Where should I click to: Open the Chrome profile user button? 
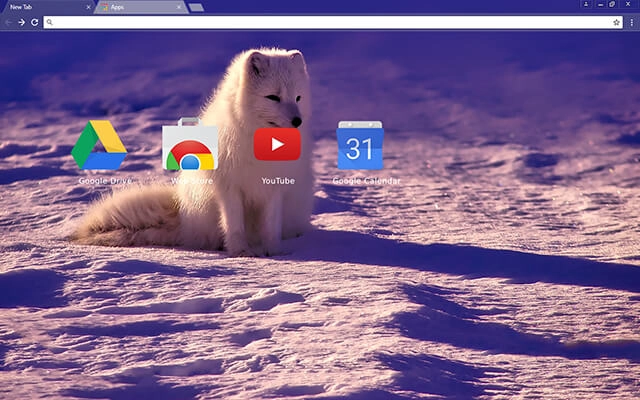[586, 4]
